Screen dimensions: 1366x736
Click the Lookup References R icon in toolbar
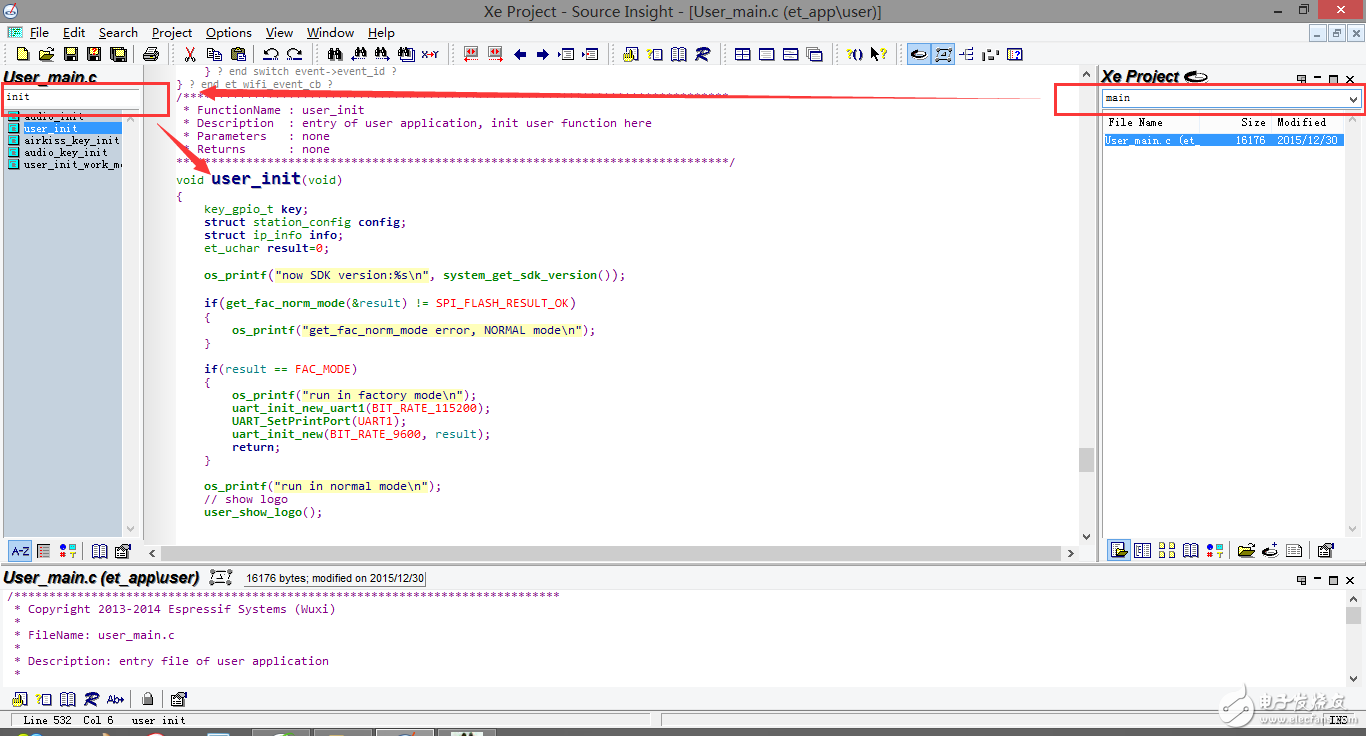click(x=703, y=54)
